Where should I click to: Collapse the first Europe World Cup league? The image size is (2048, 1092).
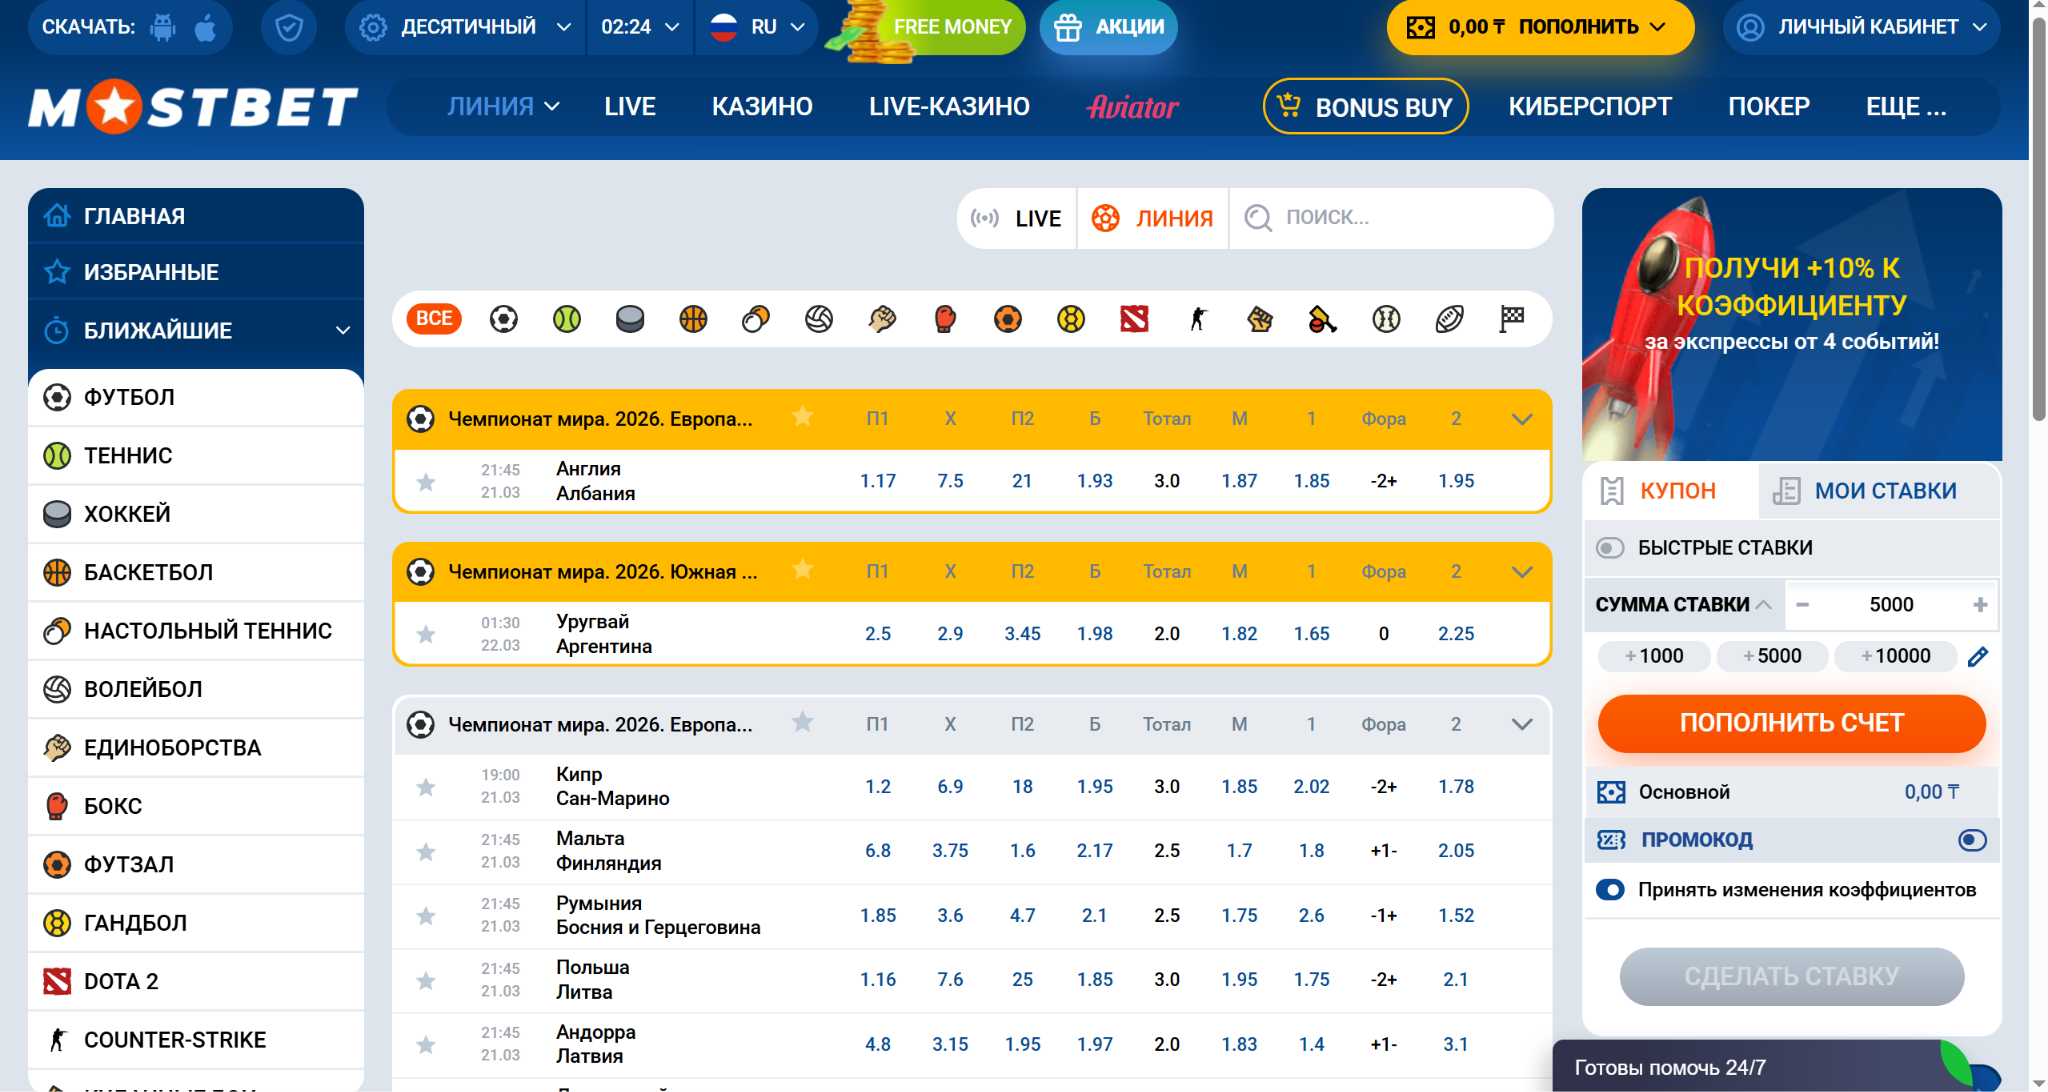[1522, 419]
